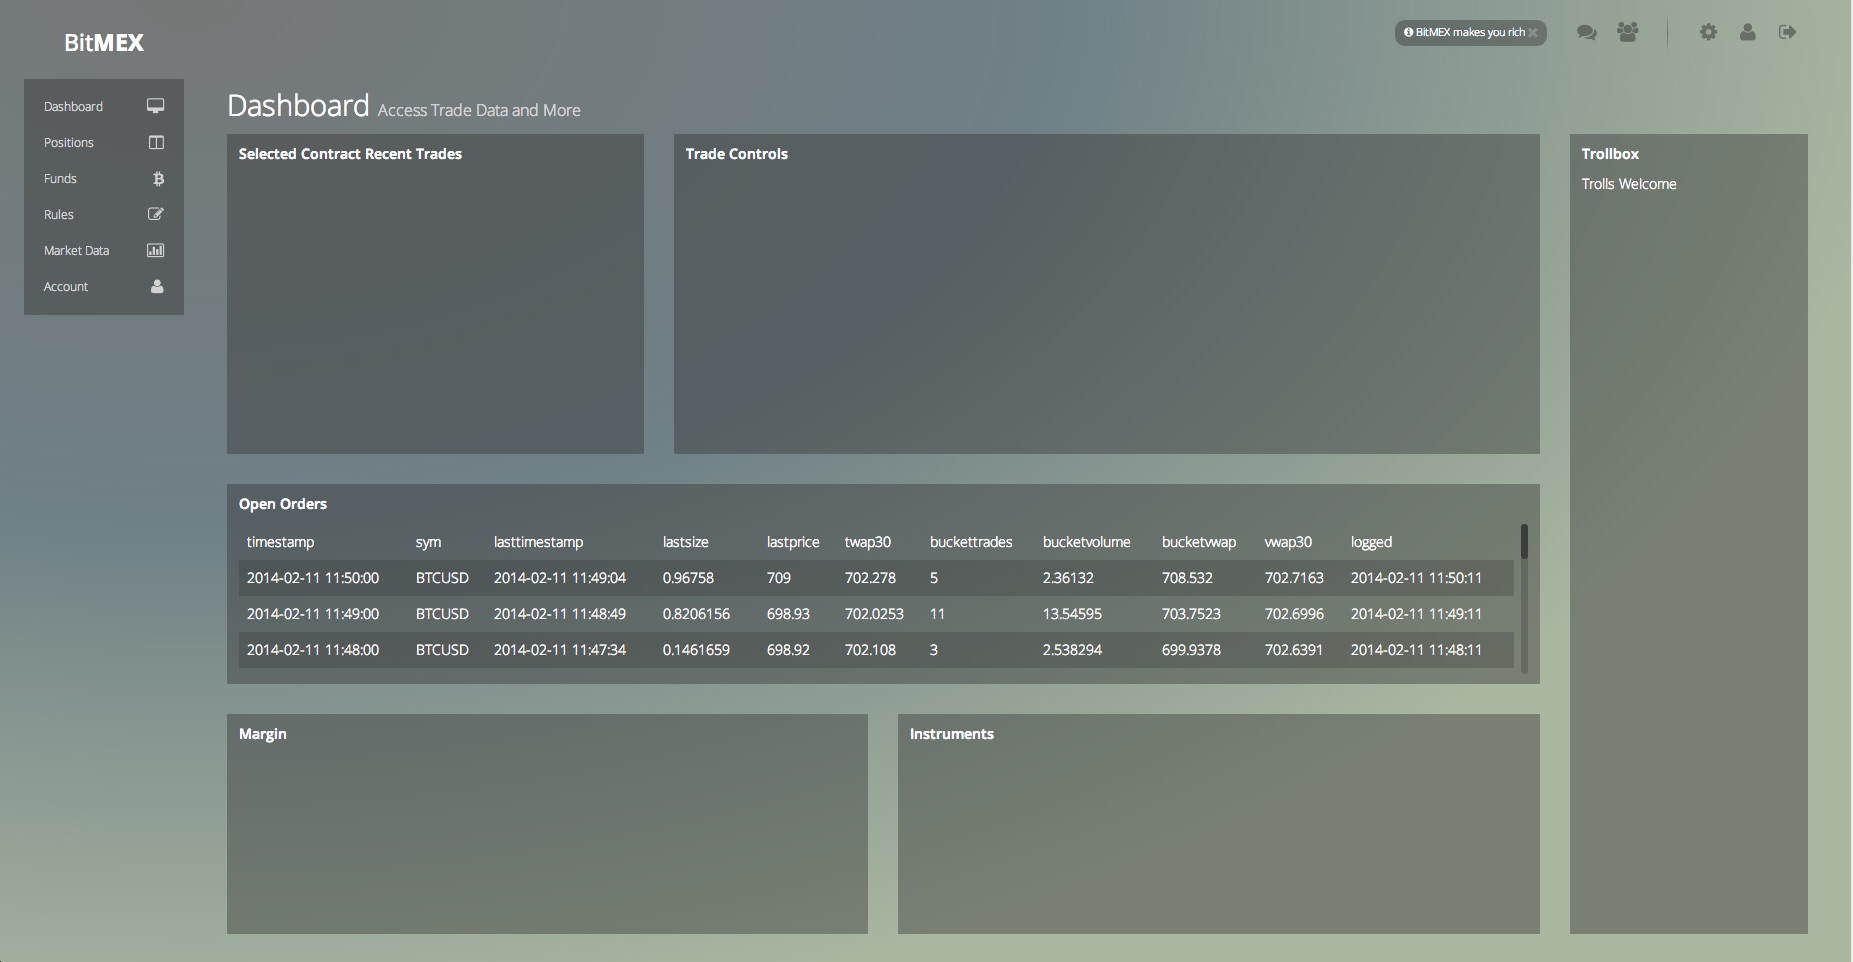Screen dimensions: 1853x962
Task: Click the BitMEX logo
Action: 104,43
